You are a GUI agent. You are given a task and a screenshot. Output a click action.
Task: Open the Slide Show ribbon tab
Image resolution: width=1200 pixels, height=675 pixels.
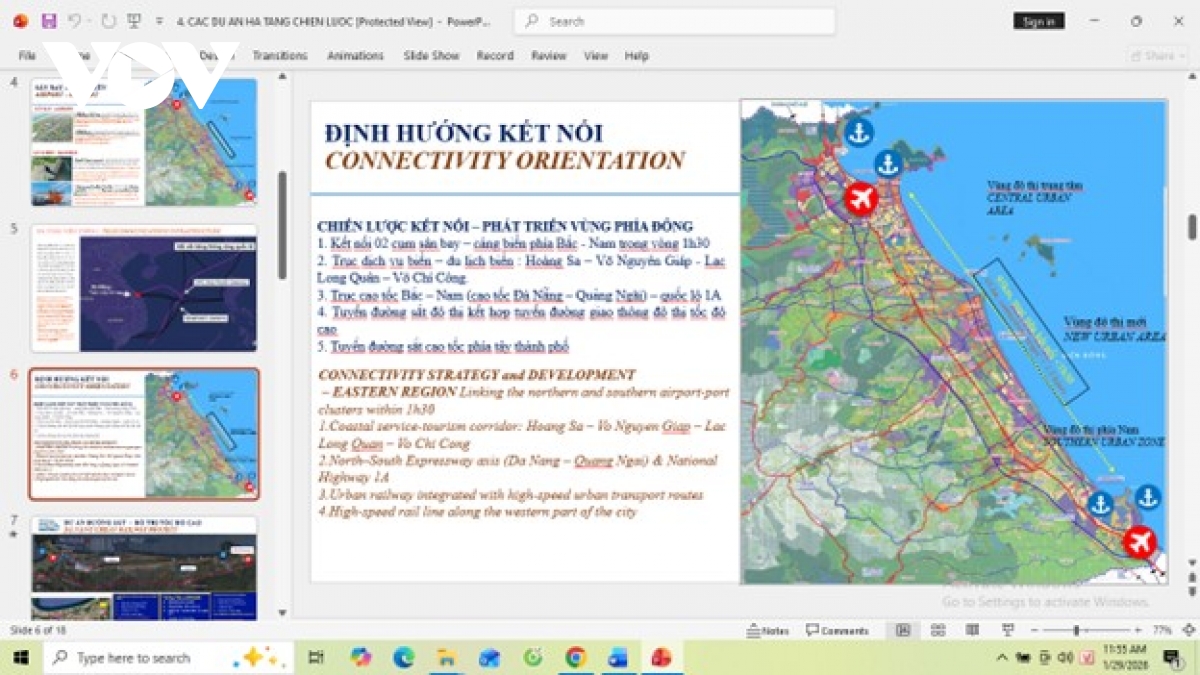point(431,56)
